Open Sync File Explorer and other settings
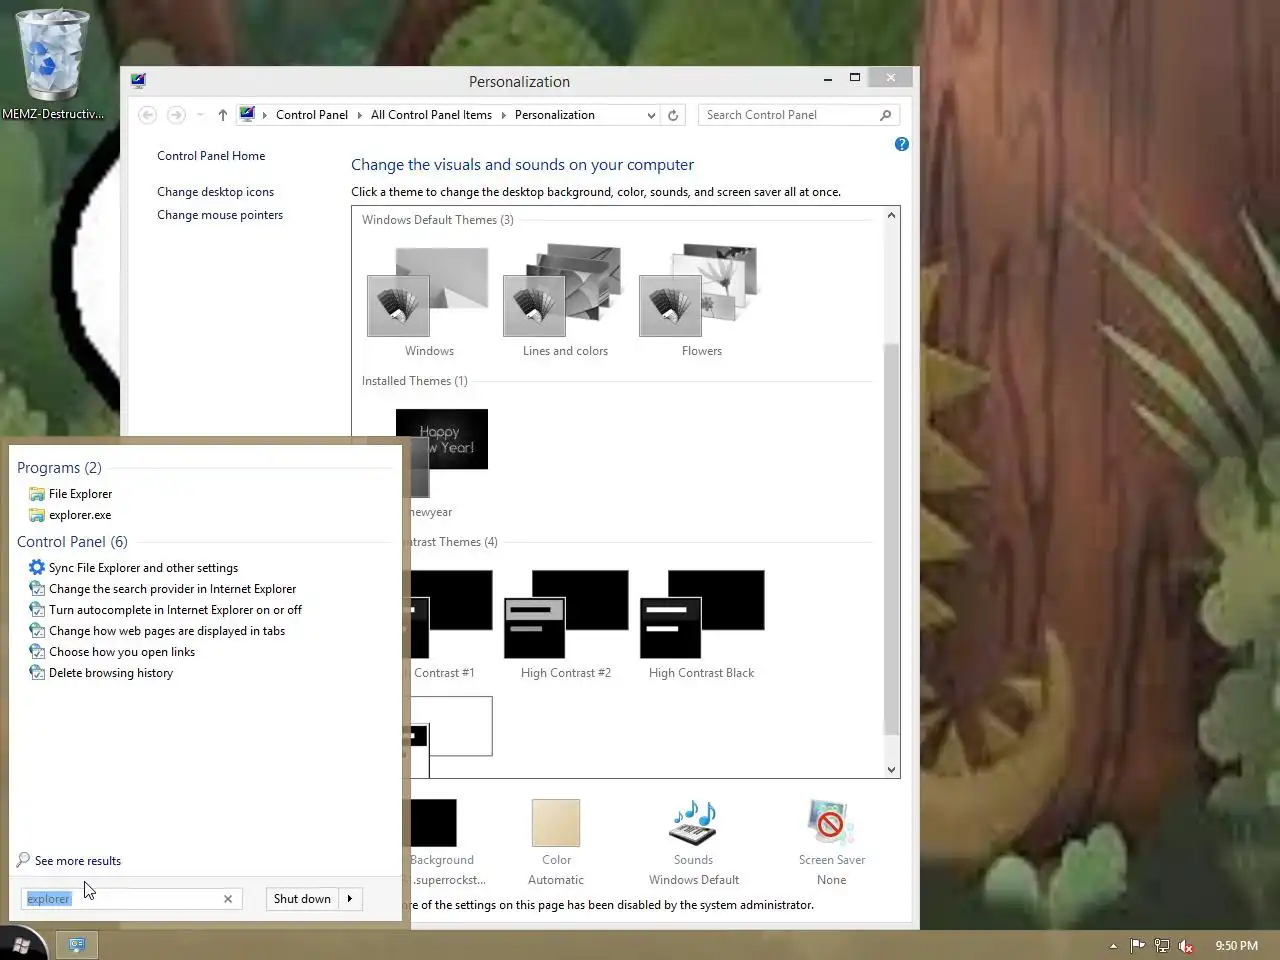The width and height of the screenshot is (1280, 960). point(134,568)
